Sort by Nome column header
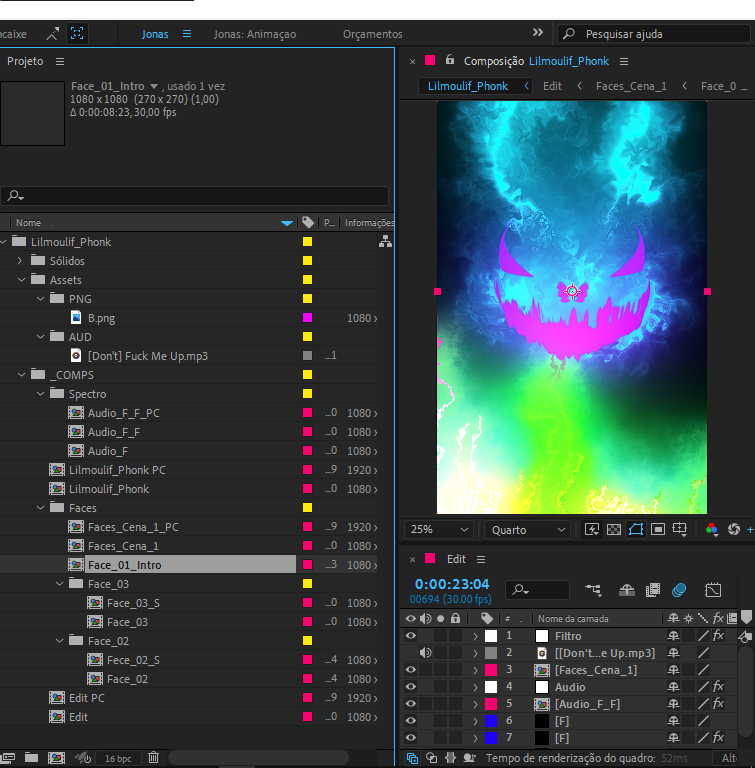Viewport: 755px width, 768px height. [x=28, y=222]
